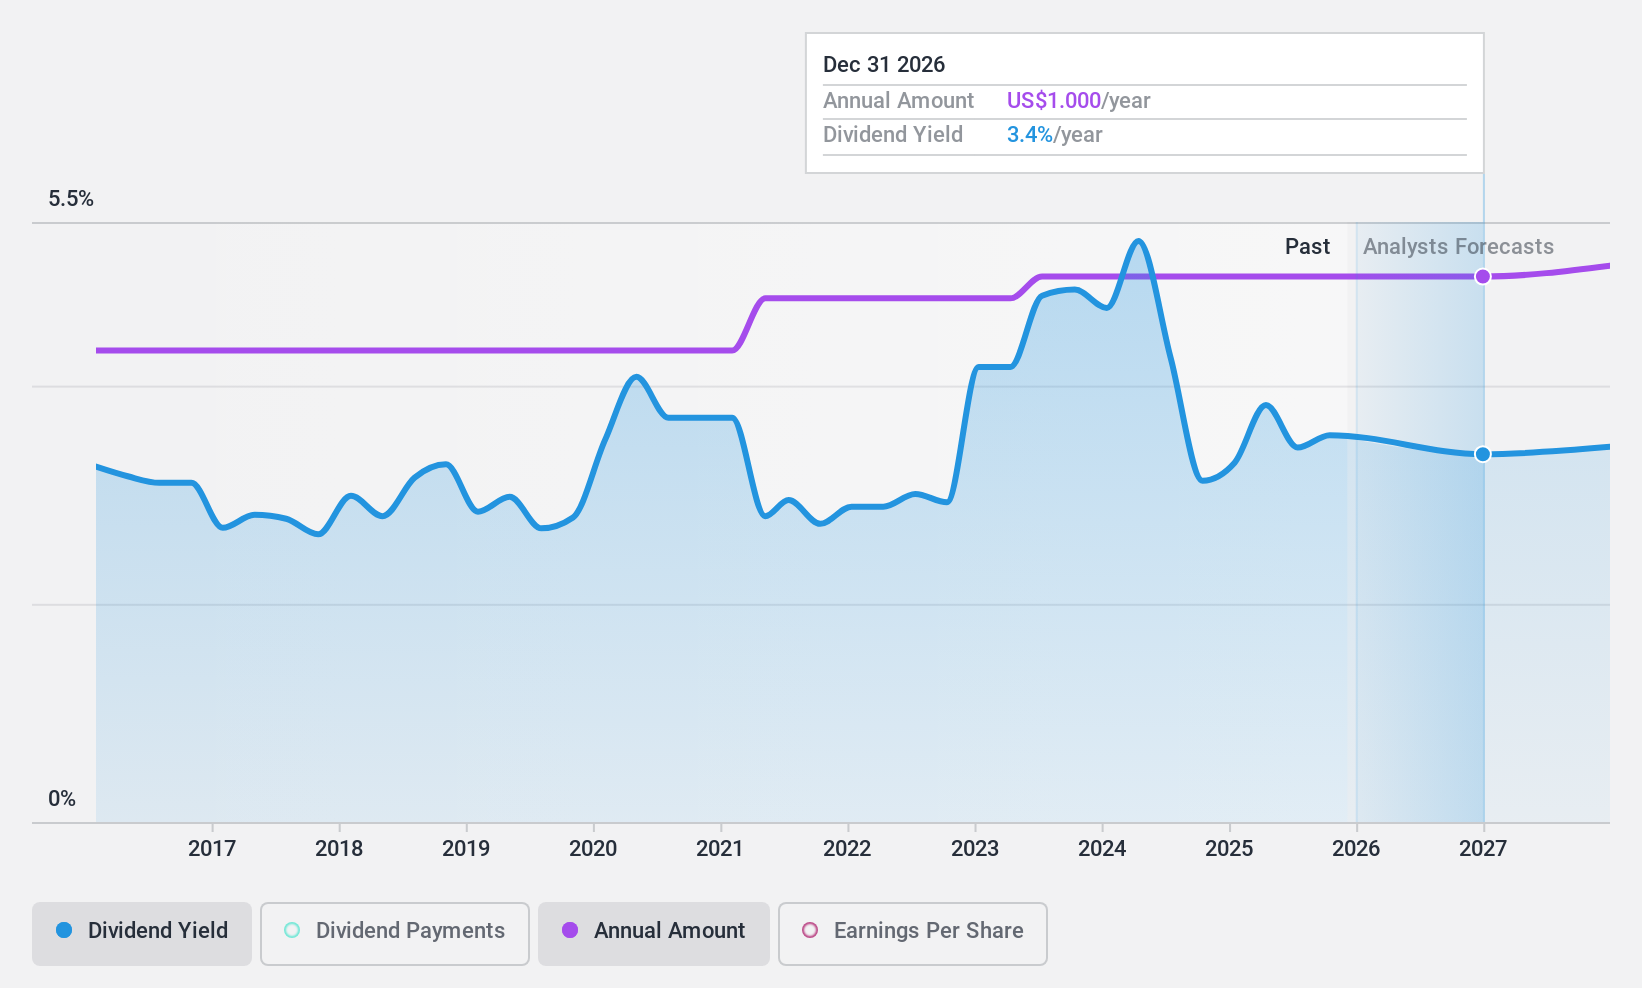1642x988 pixels.
Task: Select the blue marker on the yield line
Action: (1483, 454)
